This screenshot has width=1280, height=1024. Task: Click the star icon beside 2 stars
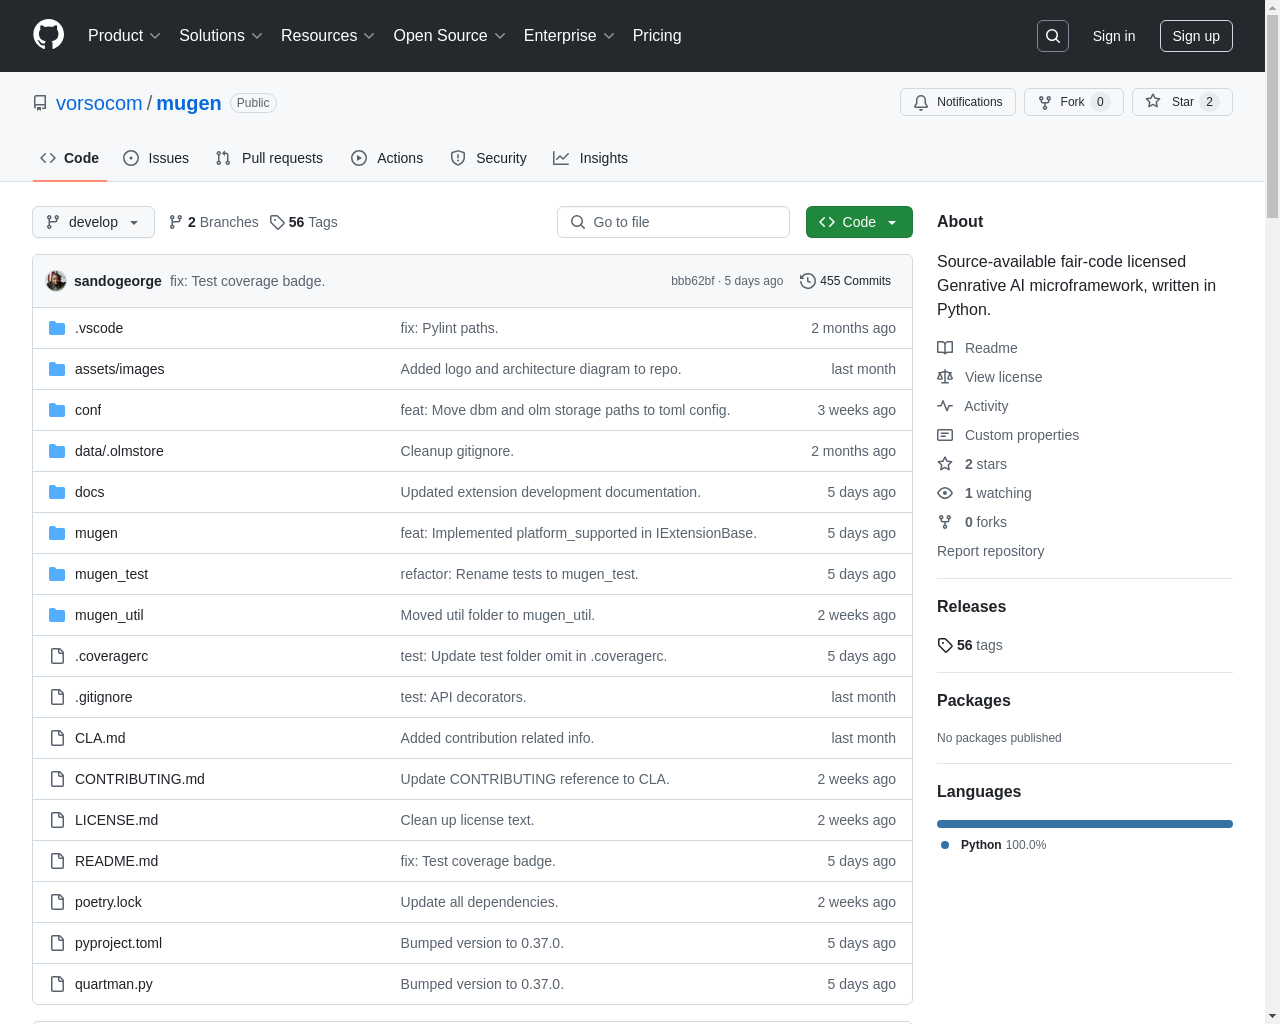945,464
